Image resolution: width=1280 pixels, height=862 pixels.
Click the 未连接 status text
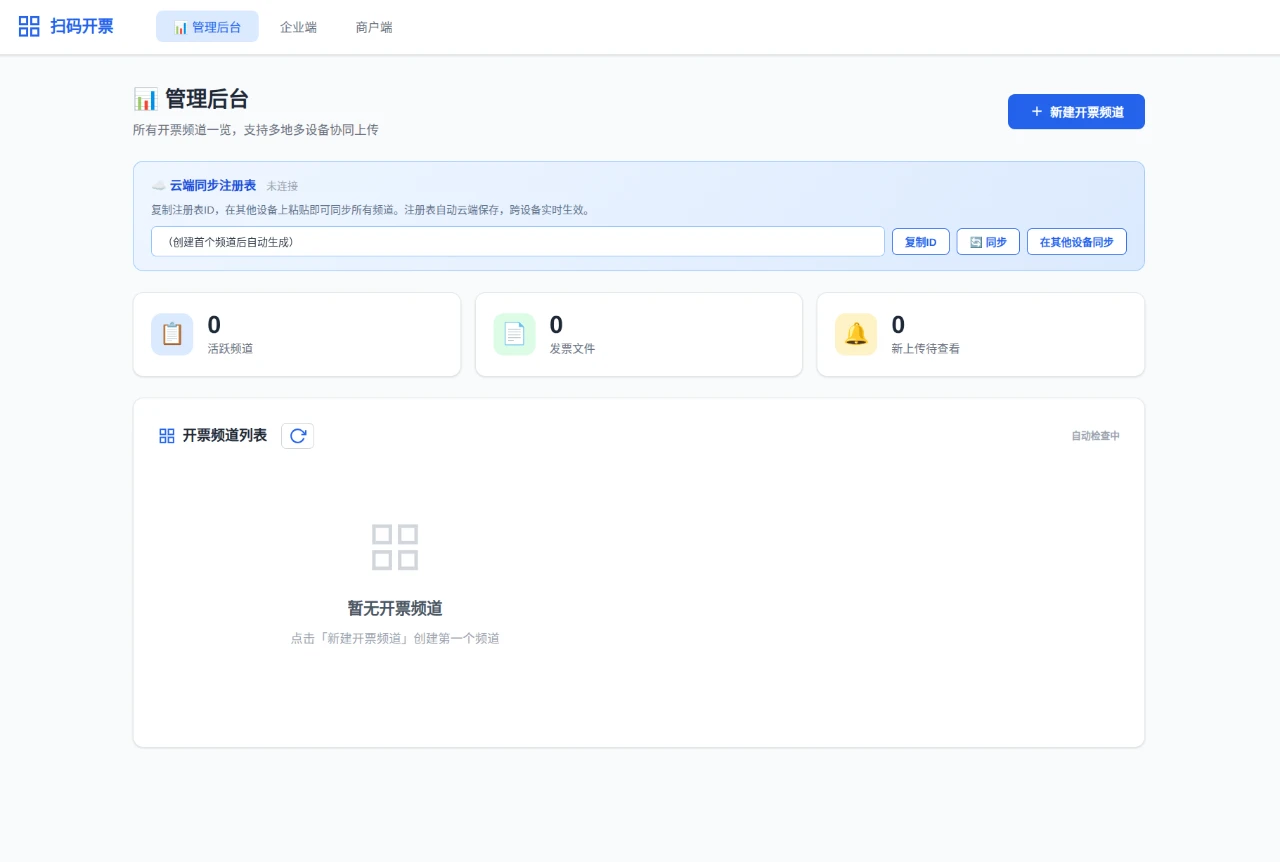(282, 186)
